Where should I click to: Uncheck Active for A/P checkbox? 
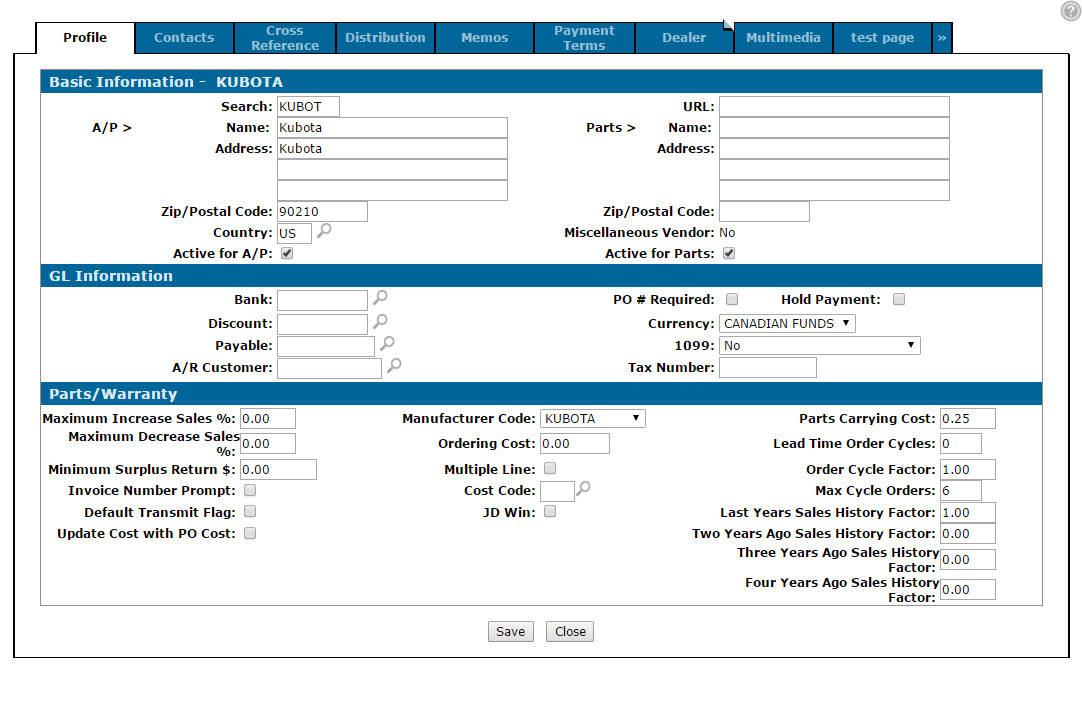click(287, 253)
